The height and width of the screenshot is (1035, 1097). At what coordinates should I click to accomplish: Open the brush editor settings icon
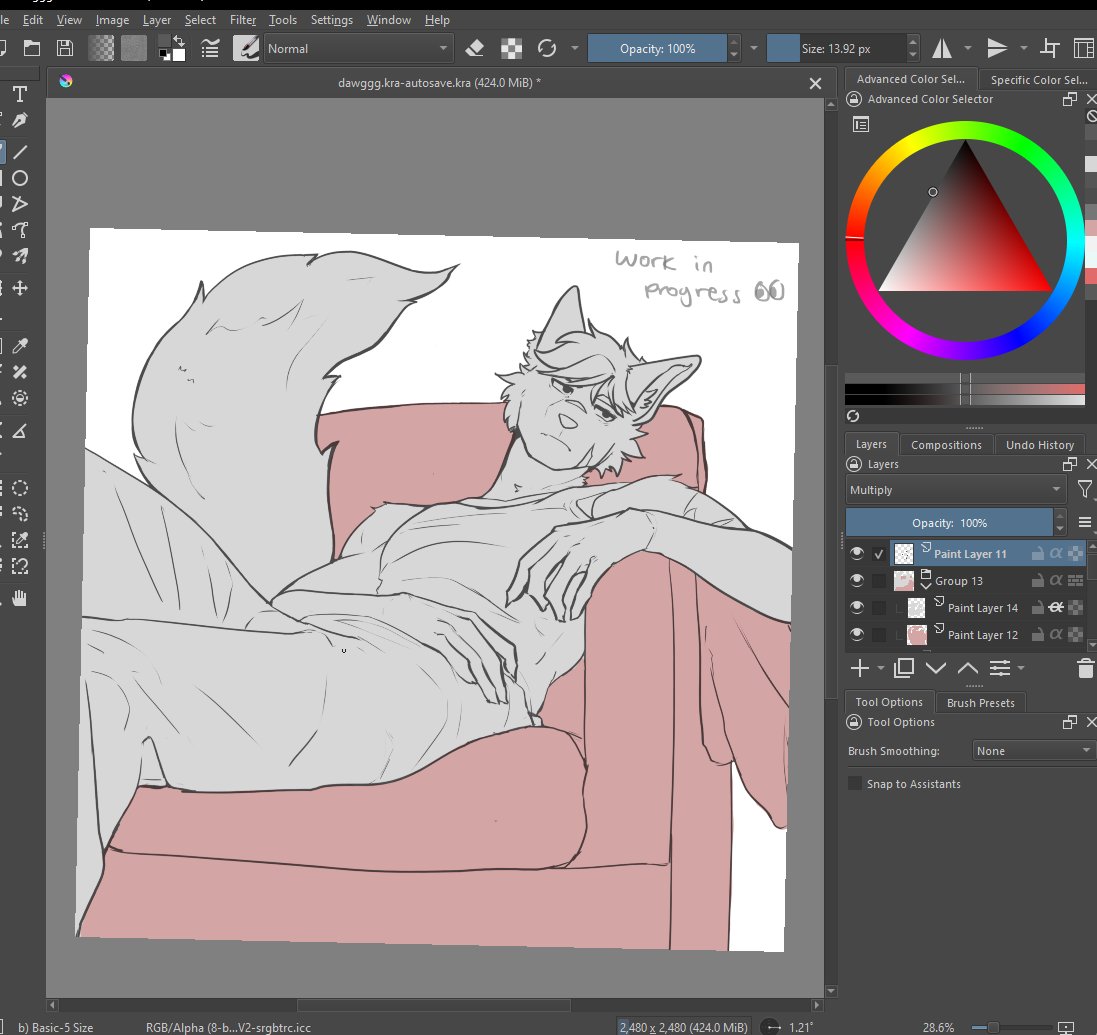[210, 48]
